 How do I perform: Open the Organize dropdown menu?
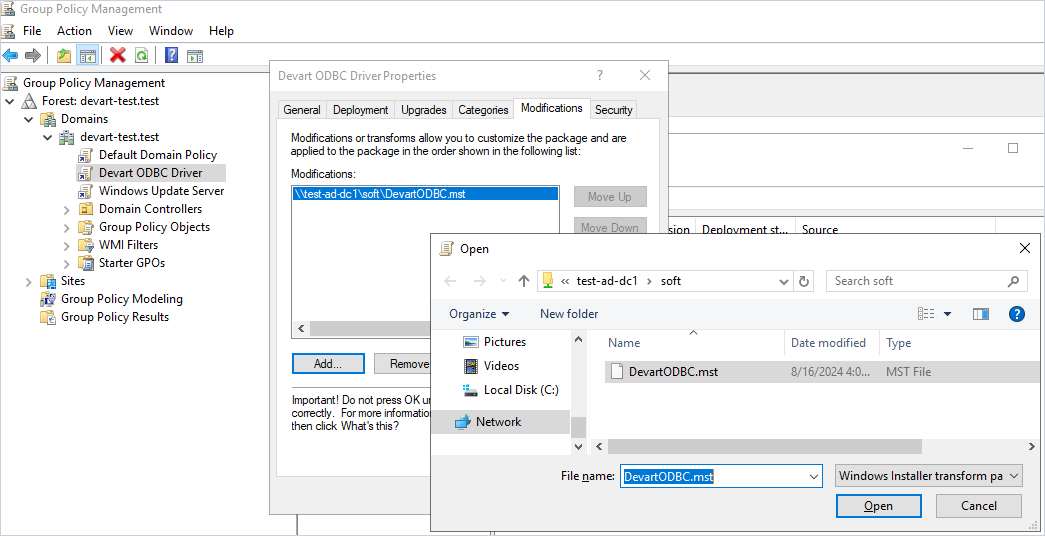click(479, 314)
